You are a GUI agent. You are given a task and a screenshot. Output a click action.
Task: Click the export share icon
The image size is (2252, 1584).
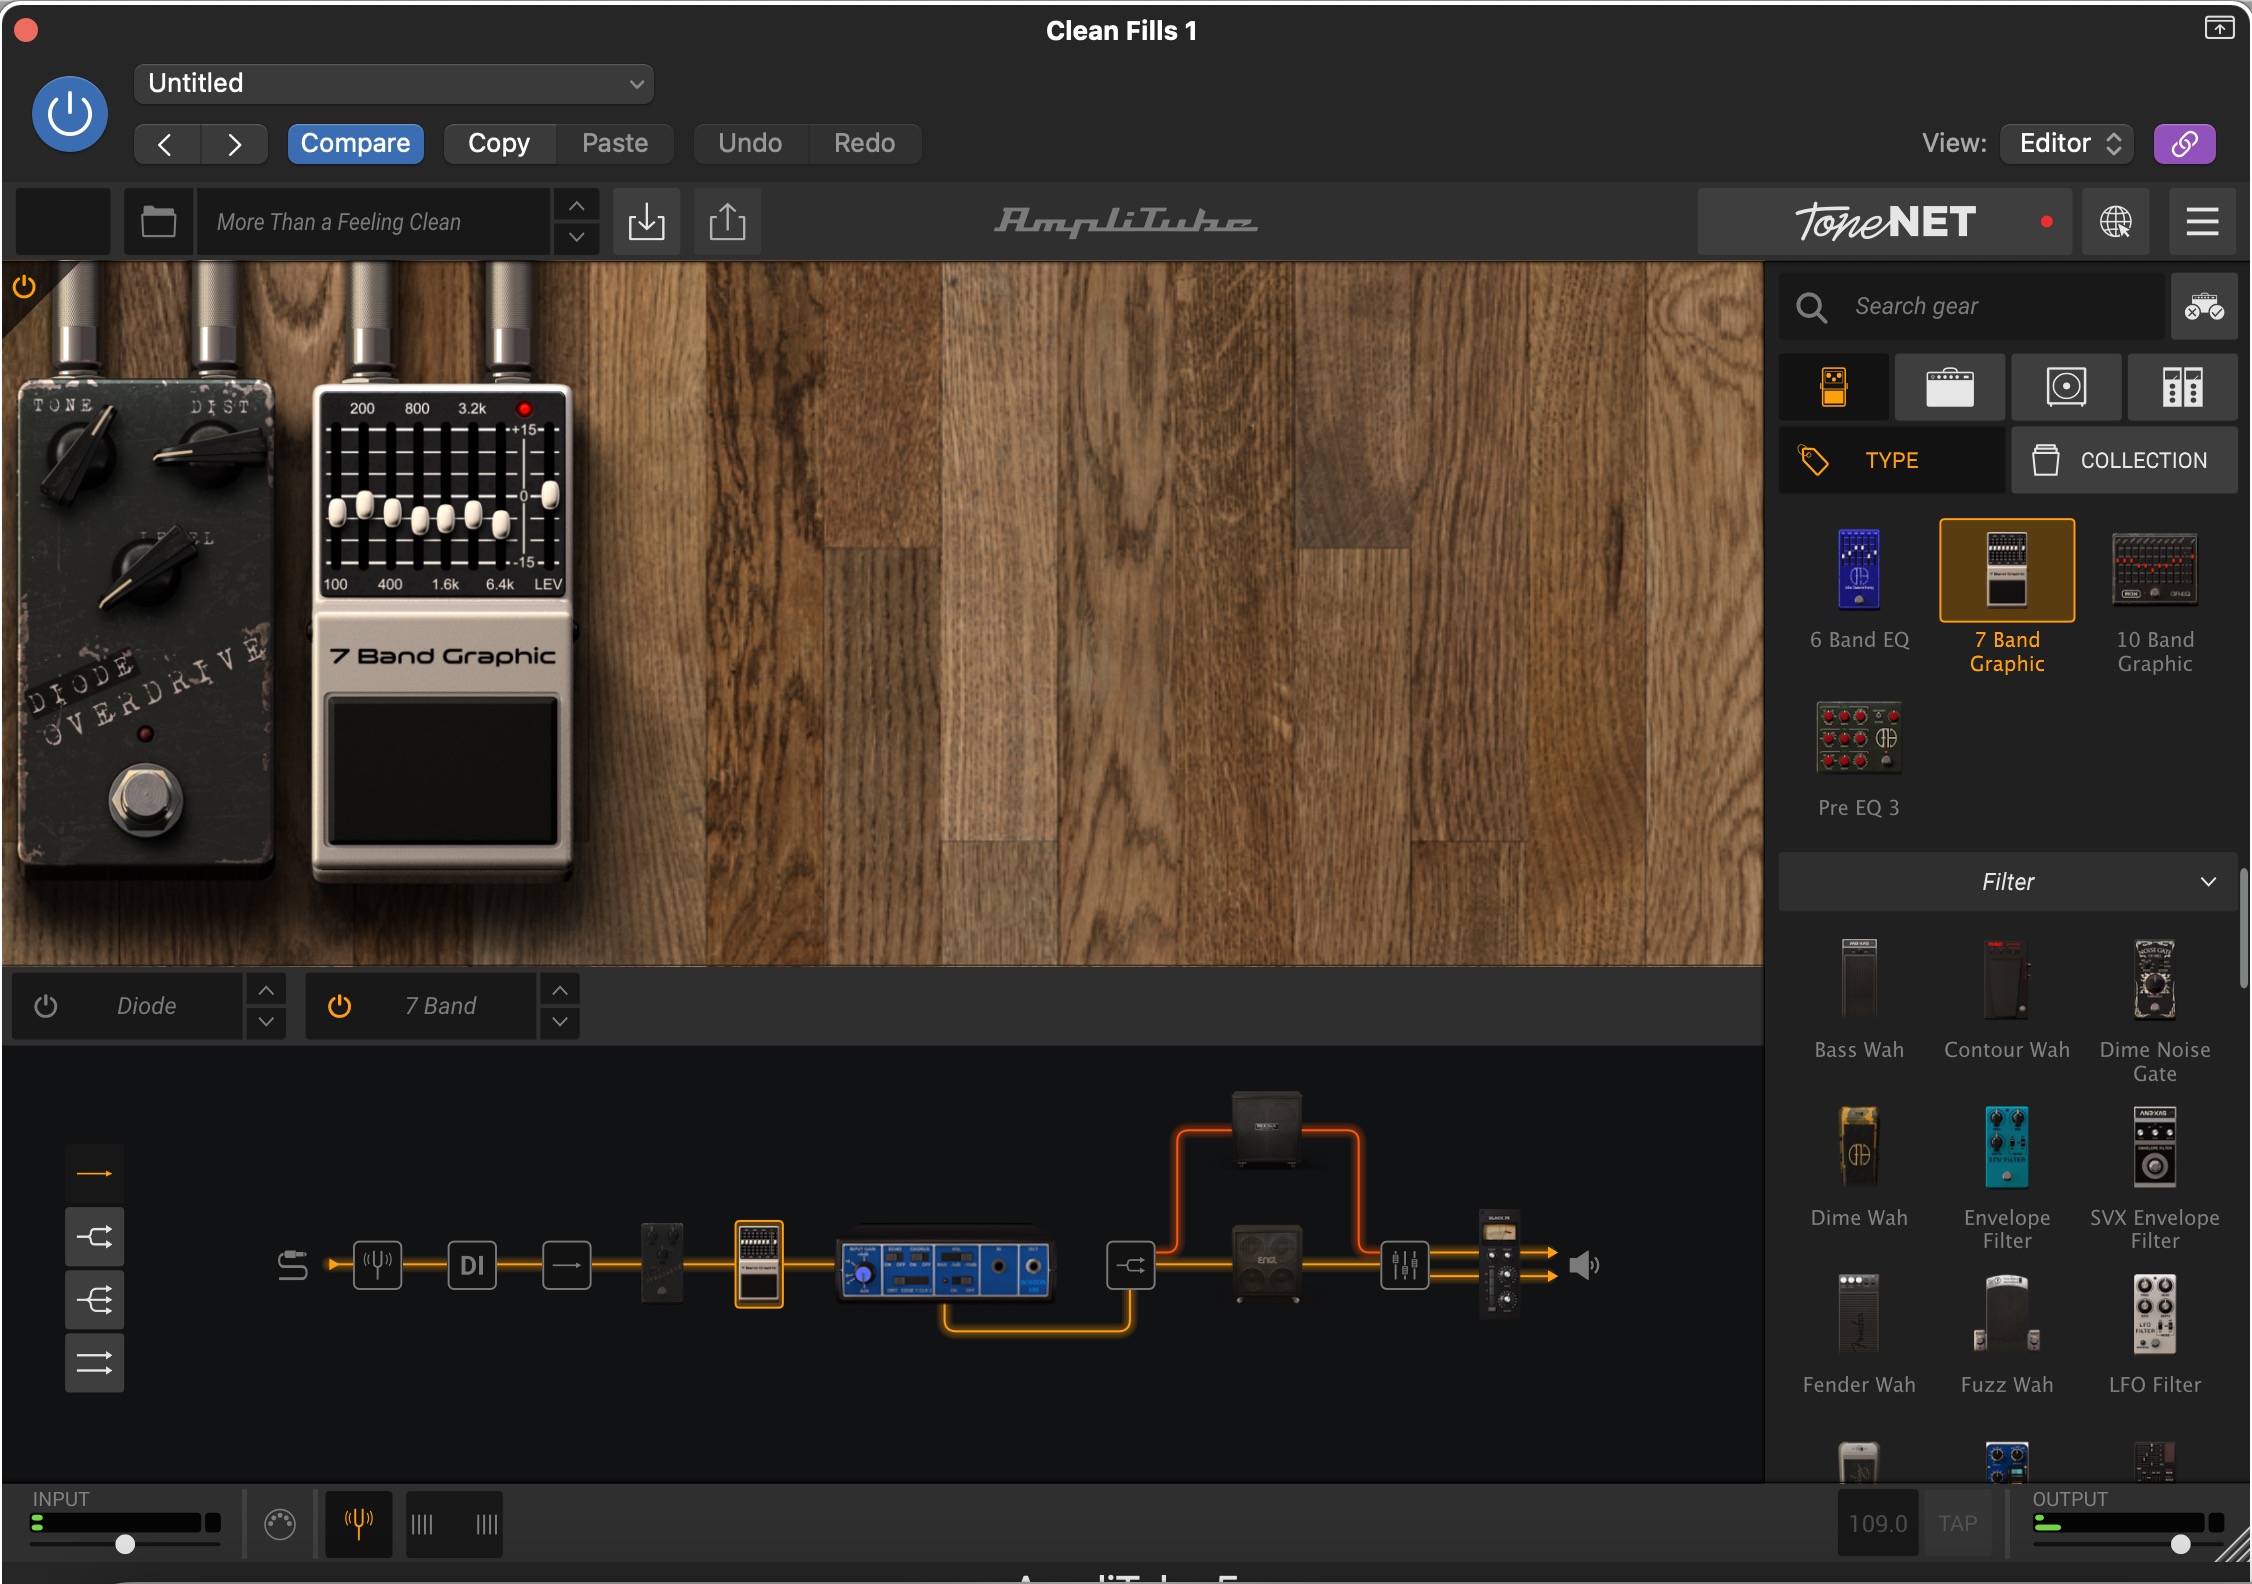(x=727, y=221)
